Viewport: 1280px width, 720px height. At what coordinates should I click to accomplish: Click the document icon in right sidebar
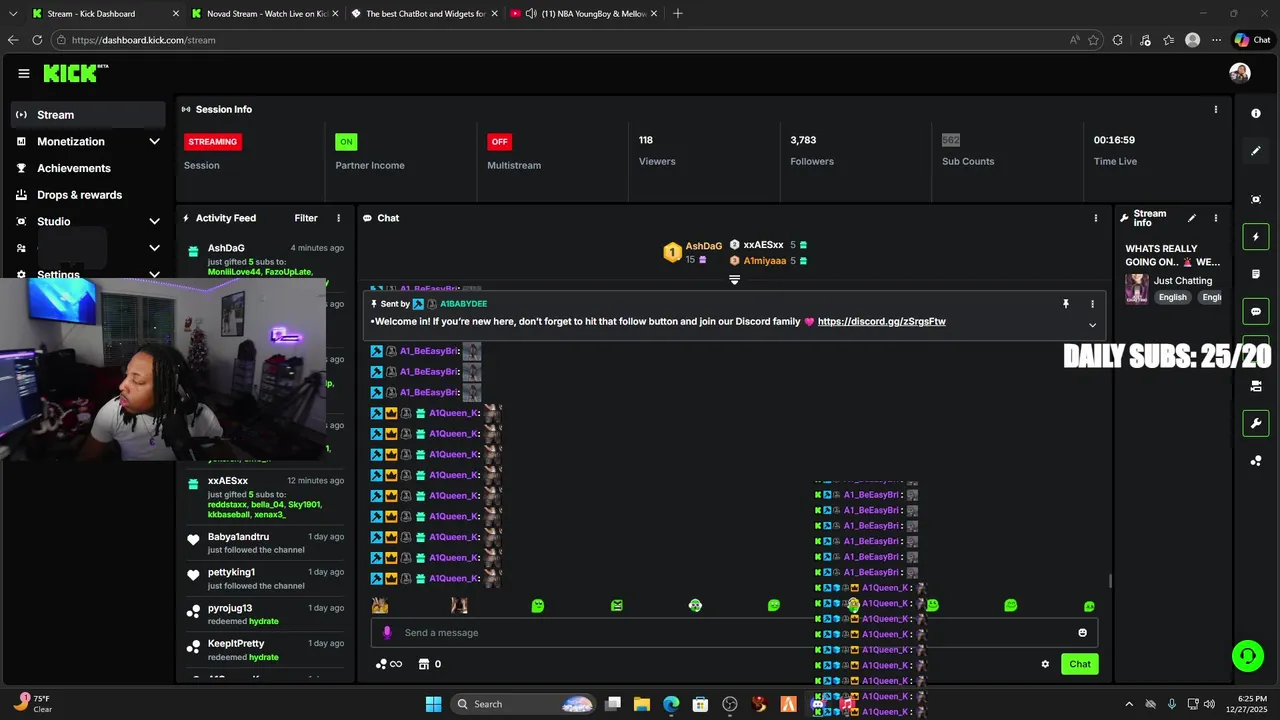1256,274
